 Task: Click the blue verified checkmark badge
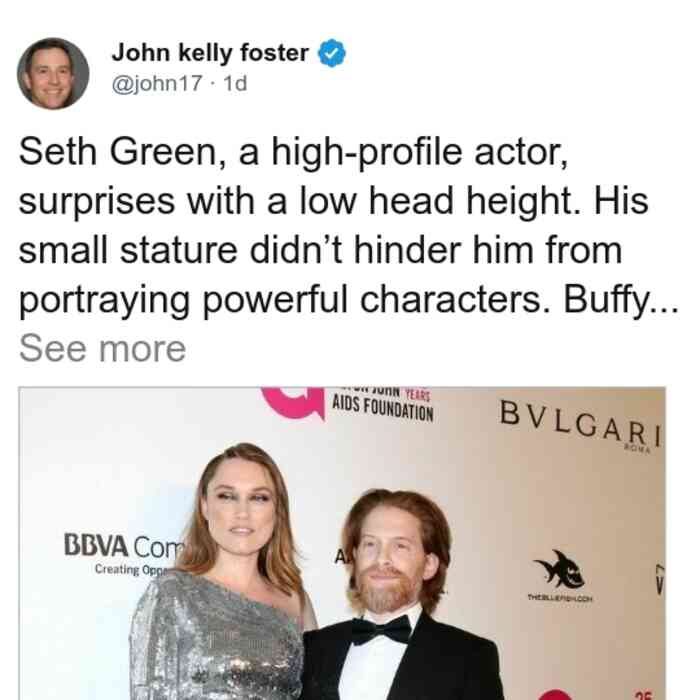[332, 53]
